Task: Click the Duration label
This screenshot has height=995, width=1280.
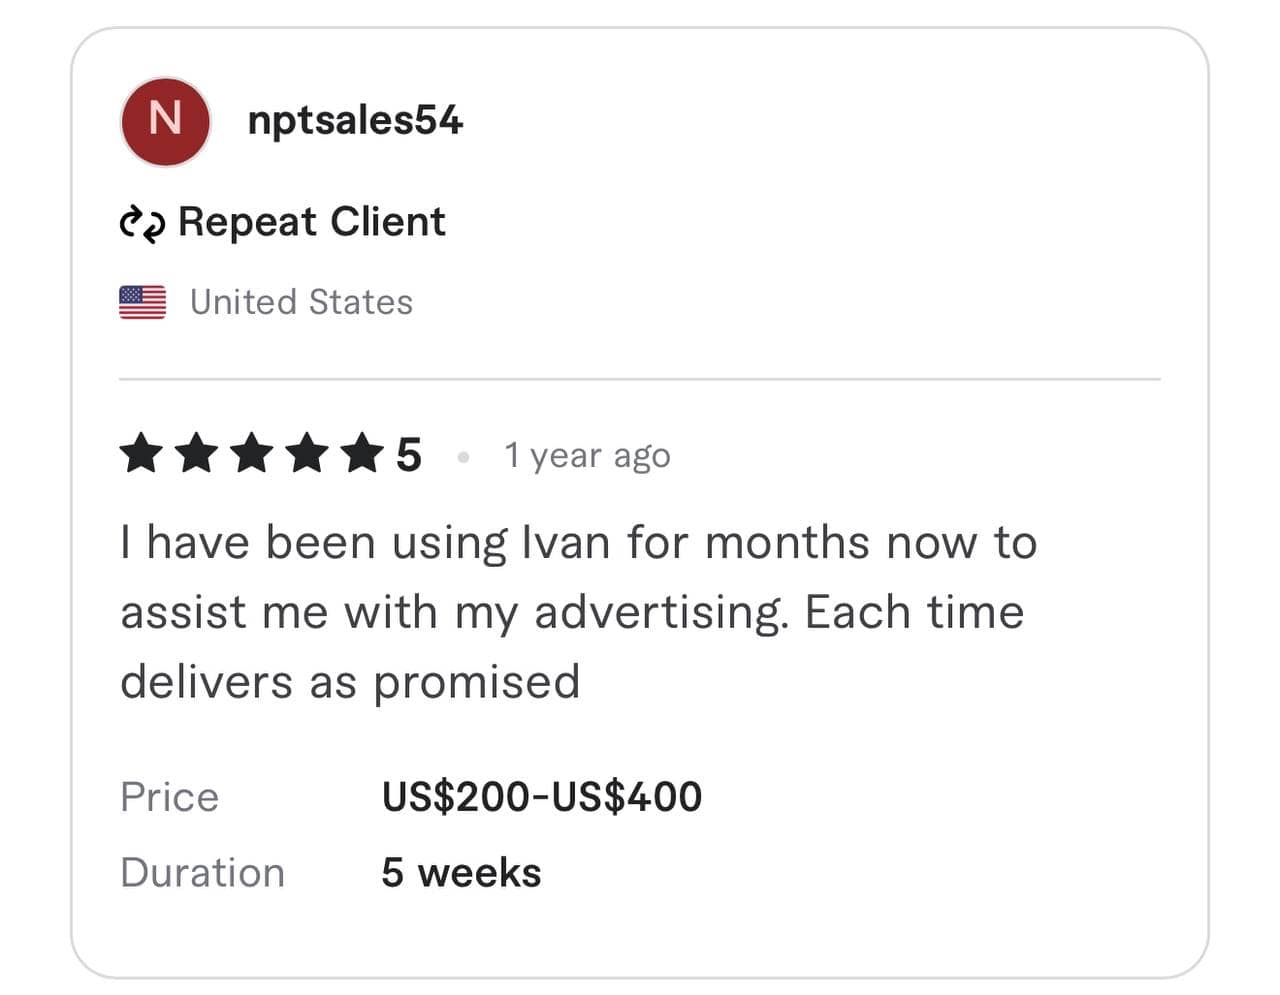Action: coord(202,873)
